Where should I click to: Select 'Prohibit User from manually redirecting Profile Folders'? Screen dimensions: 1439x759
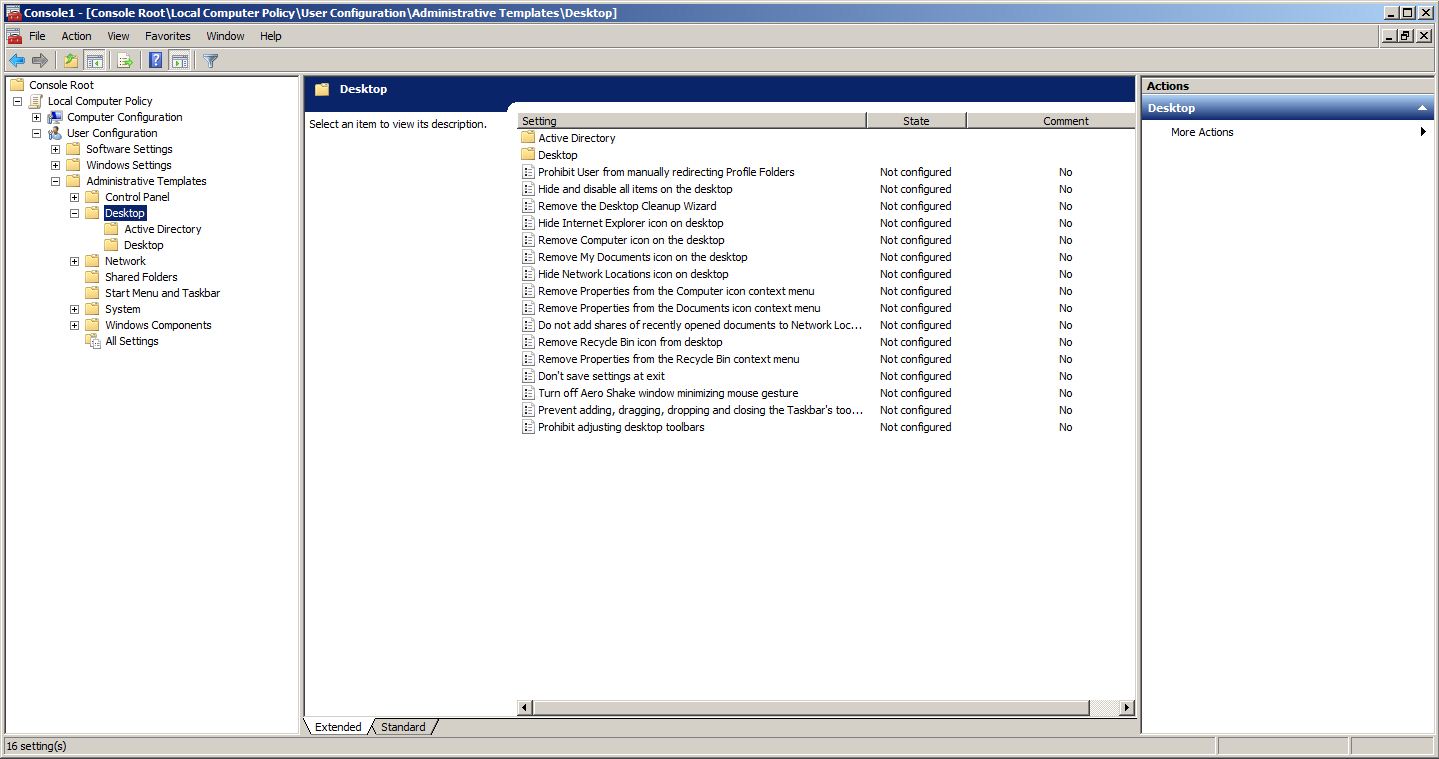(666, 172)
